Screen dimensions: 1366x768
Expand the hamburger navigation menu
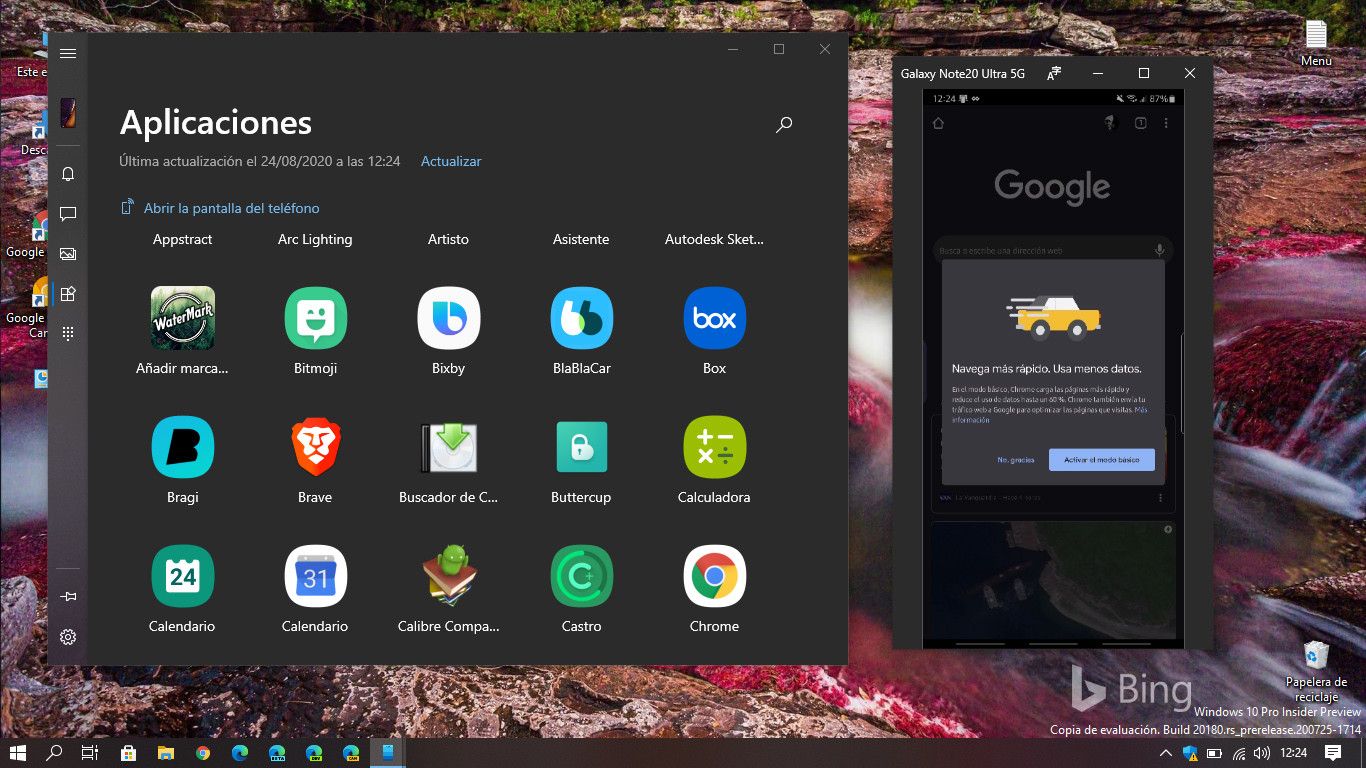tap(68, 54)
